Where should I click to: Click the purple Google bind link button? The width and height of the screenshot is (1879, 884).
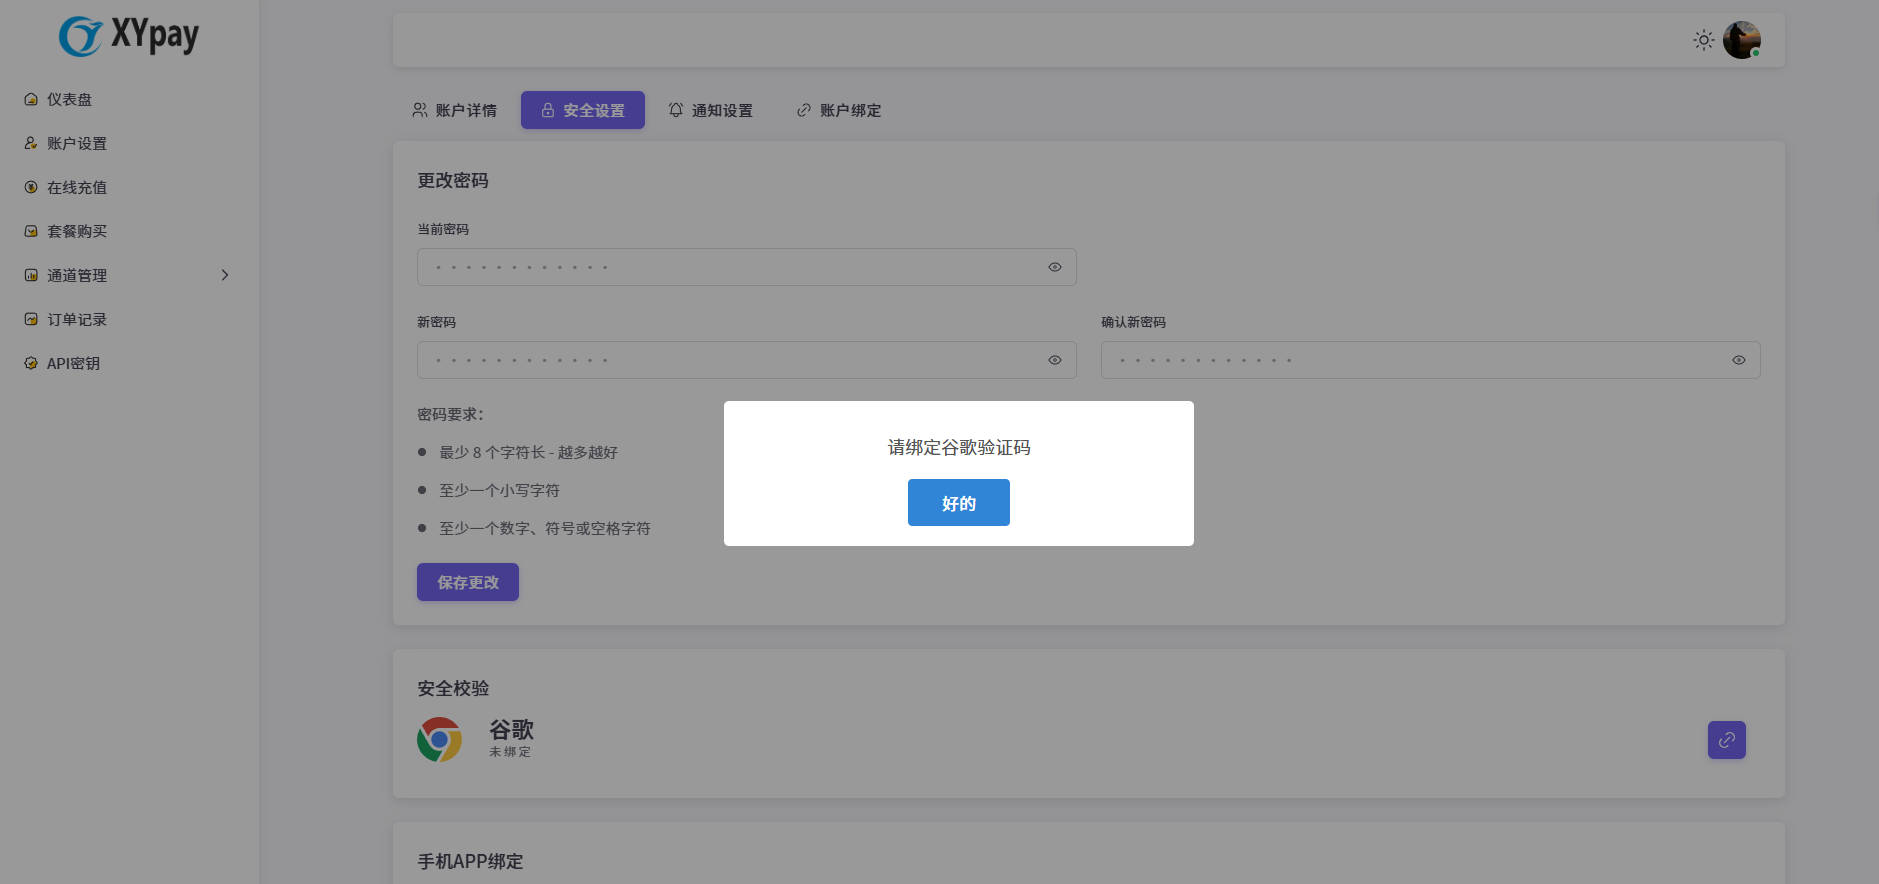[x=1727, y=740]
